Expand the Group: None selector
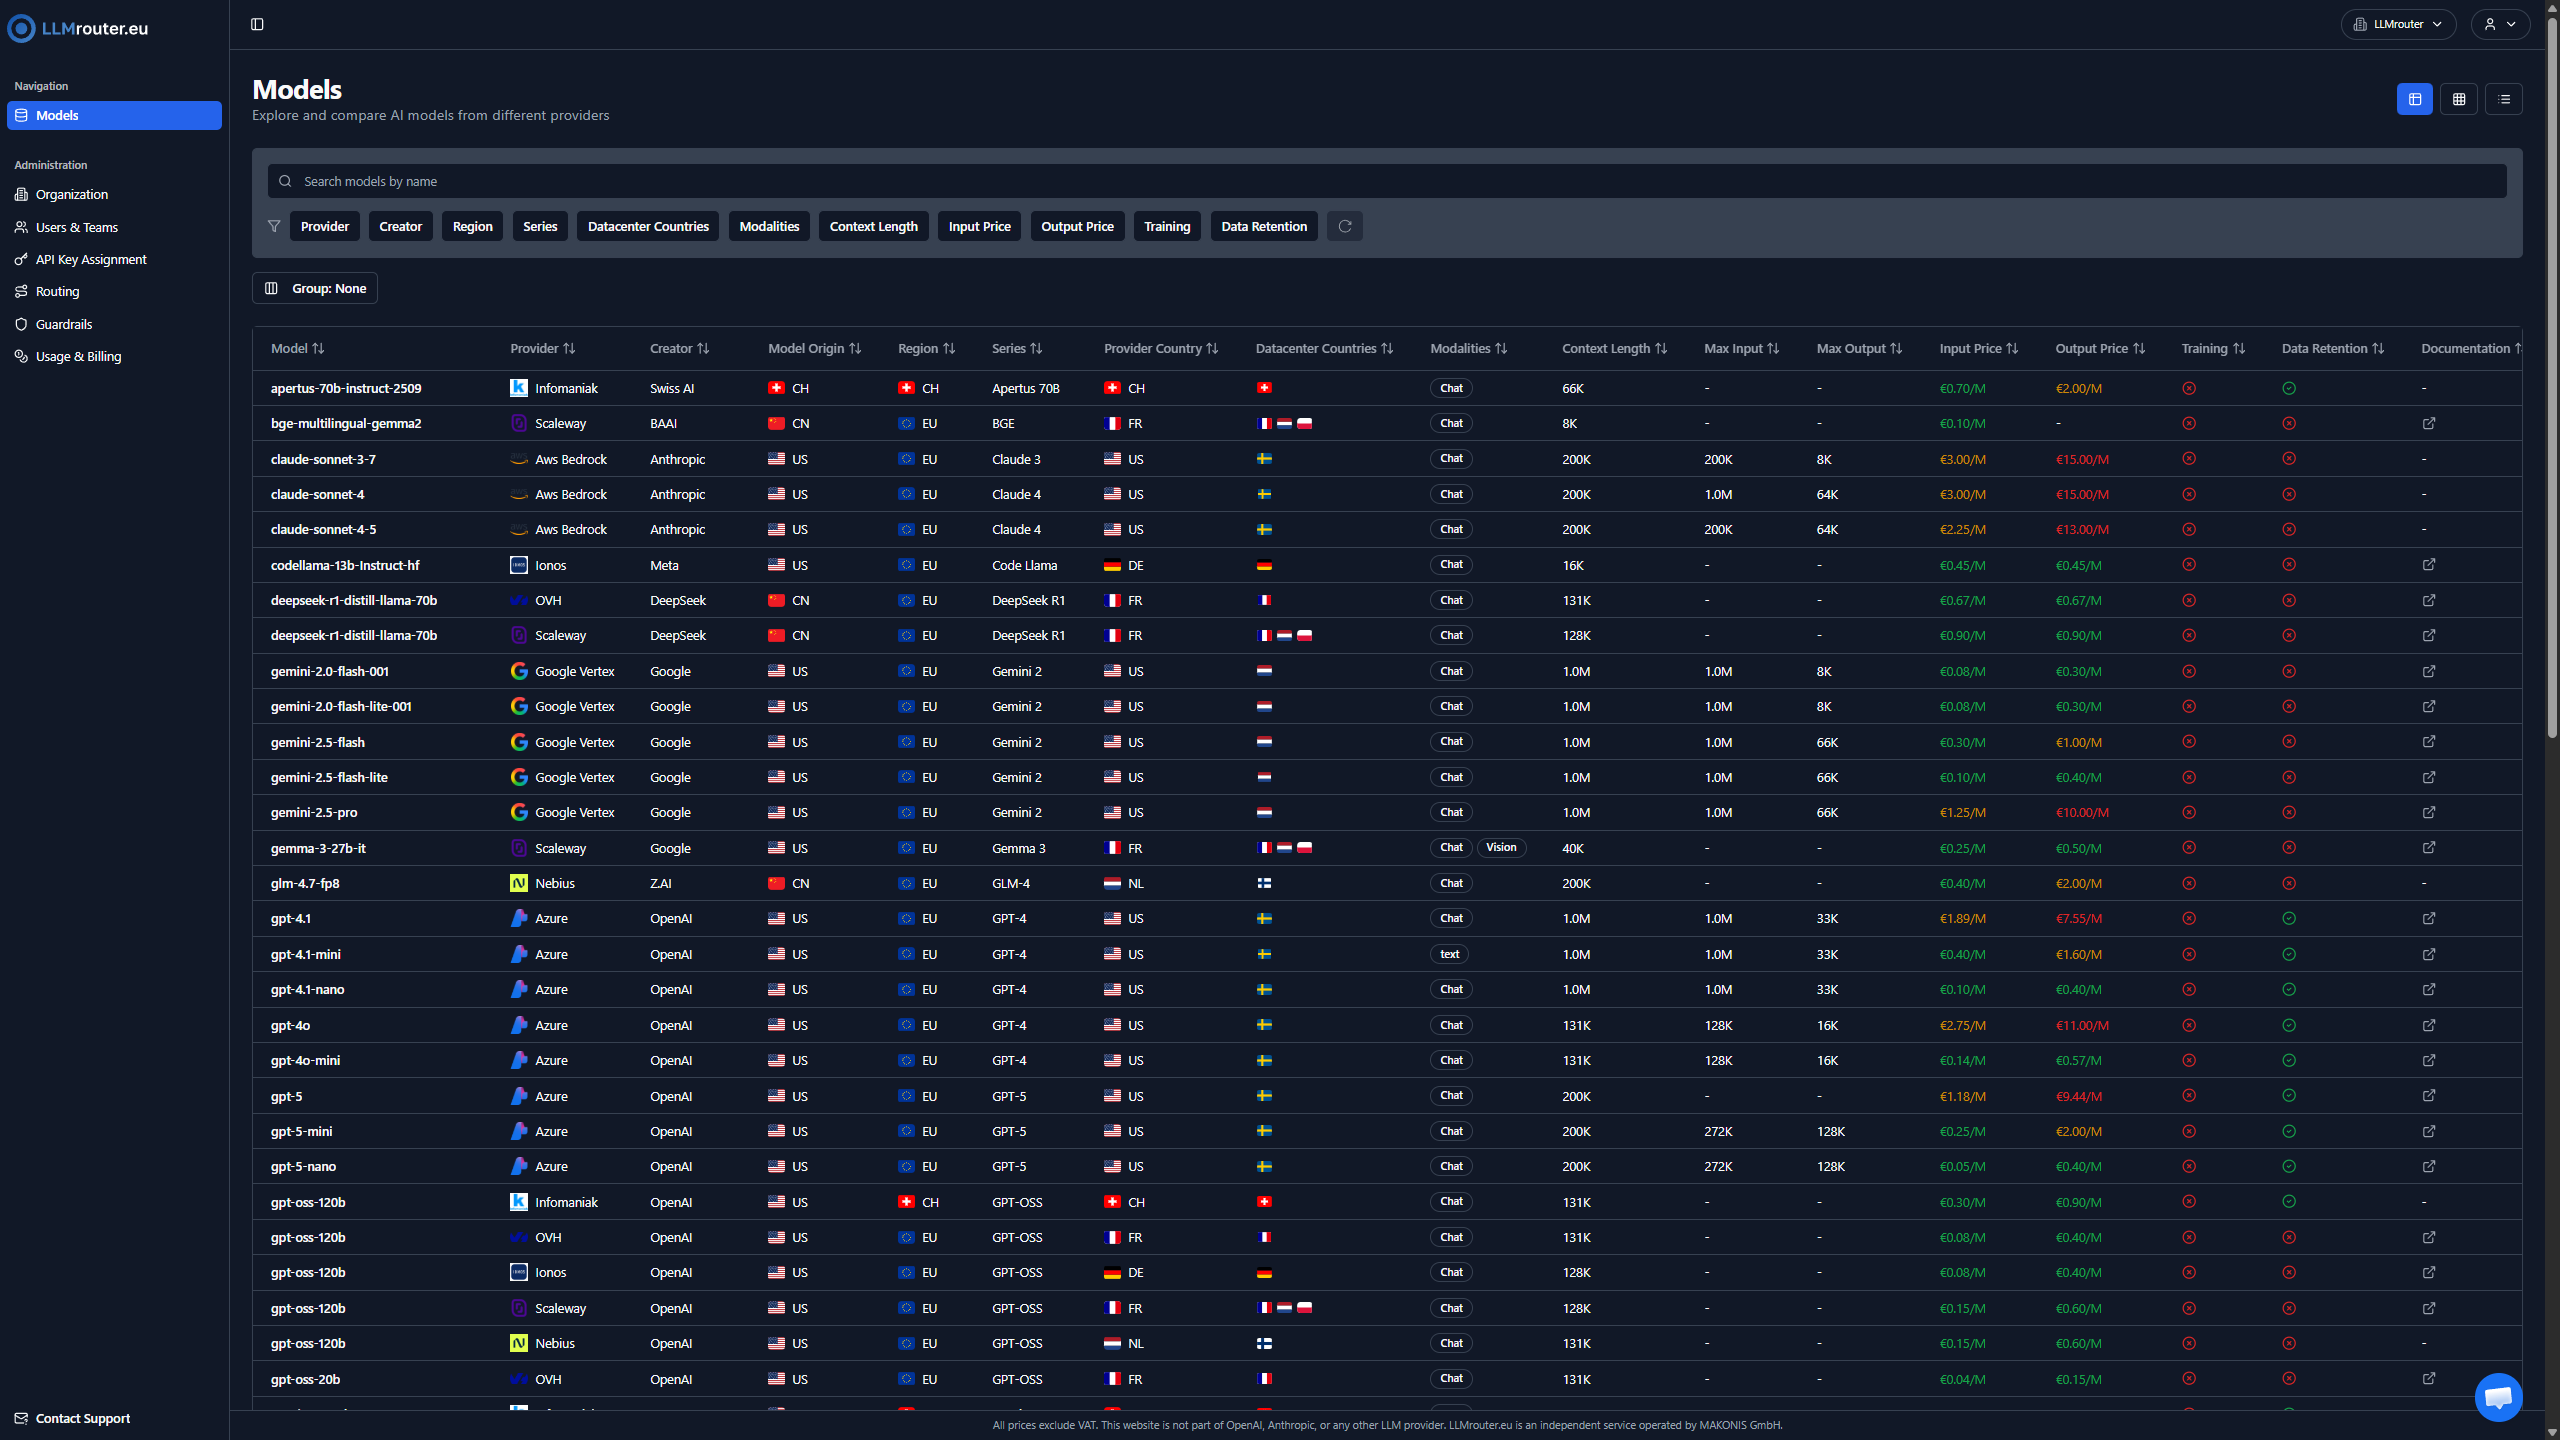Image resolution: width=2560 pixels, height=1440 pixels. [x=315, y=288]
